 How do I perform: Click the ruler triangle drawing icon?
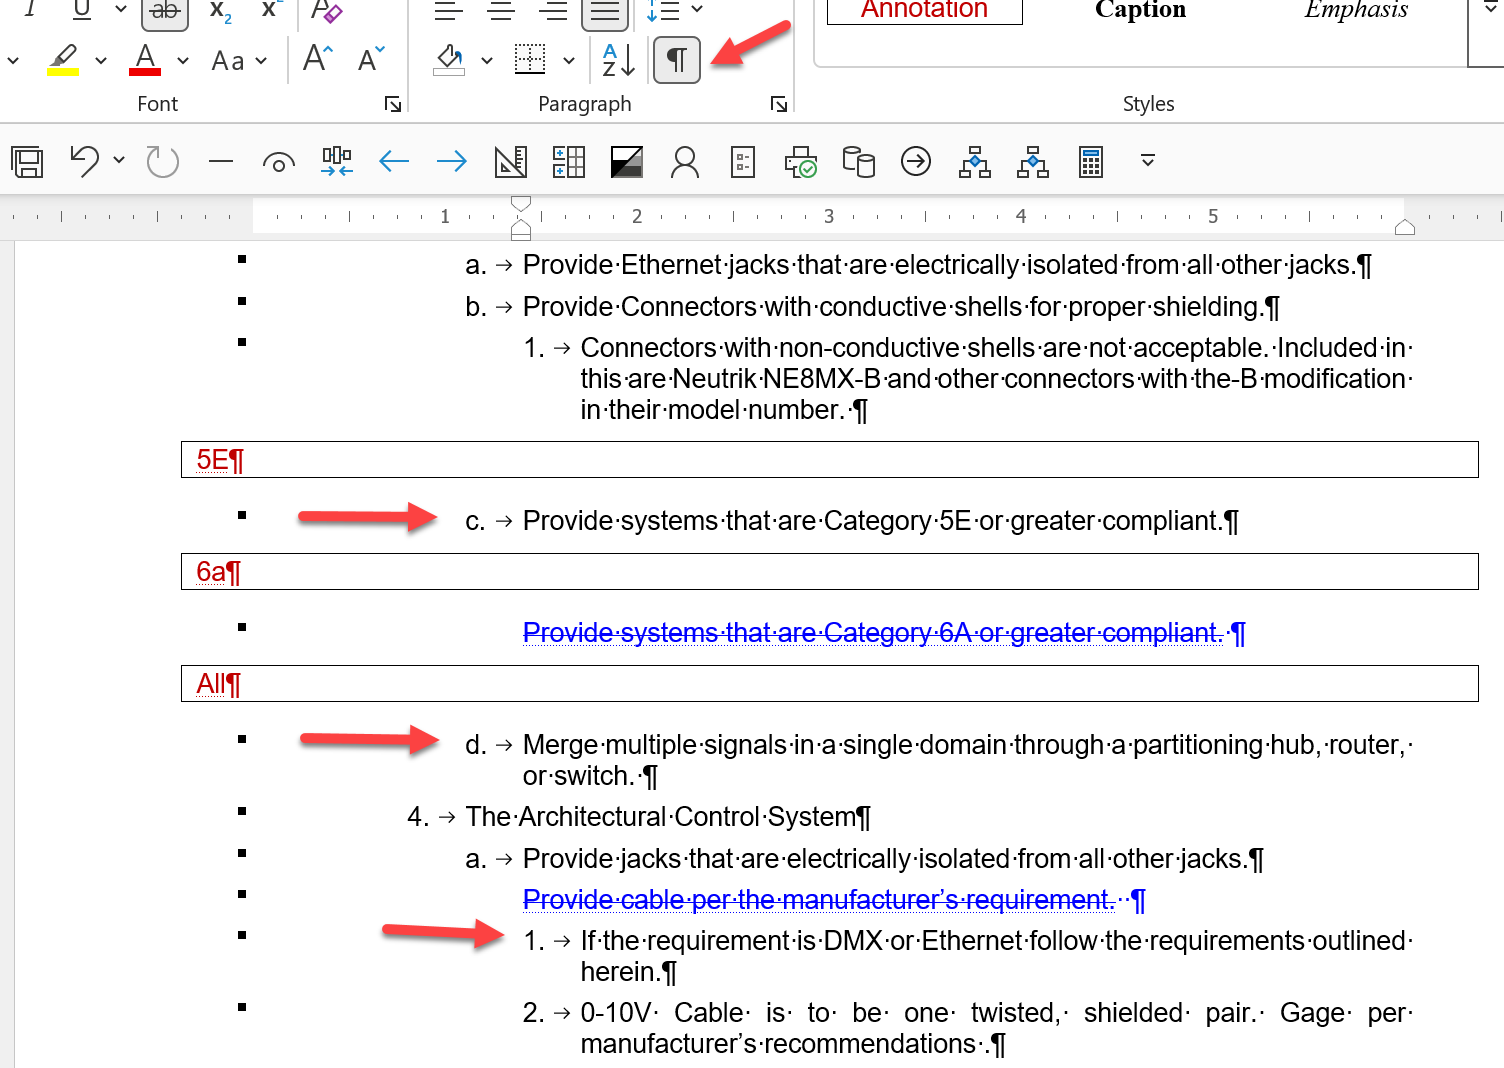pyautogui.click(x=511, y=161)
